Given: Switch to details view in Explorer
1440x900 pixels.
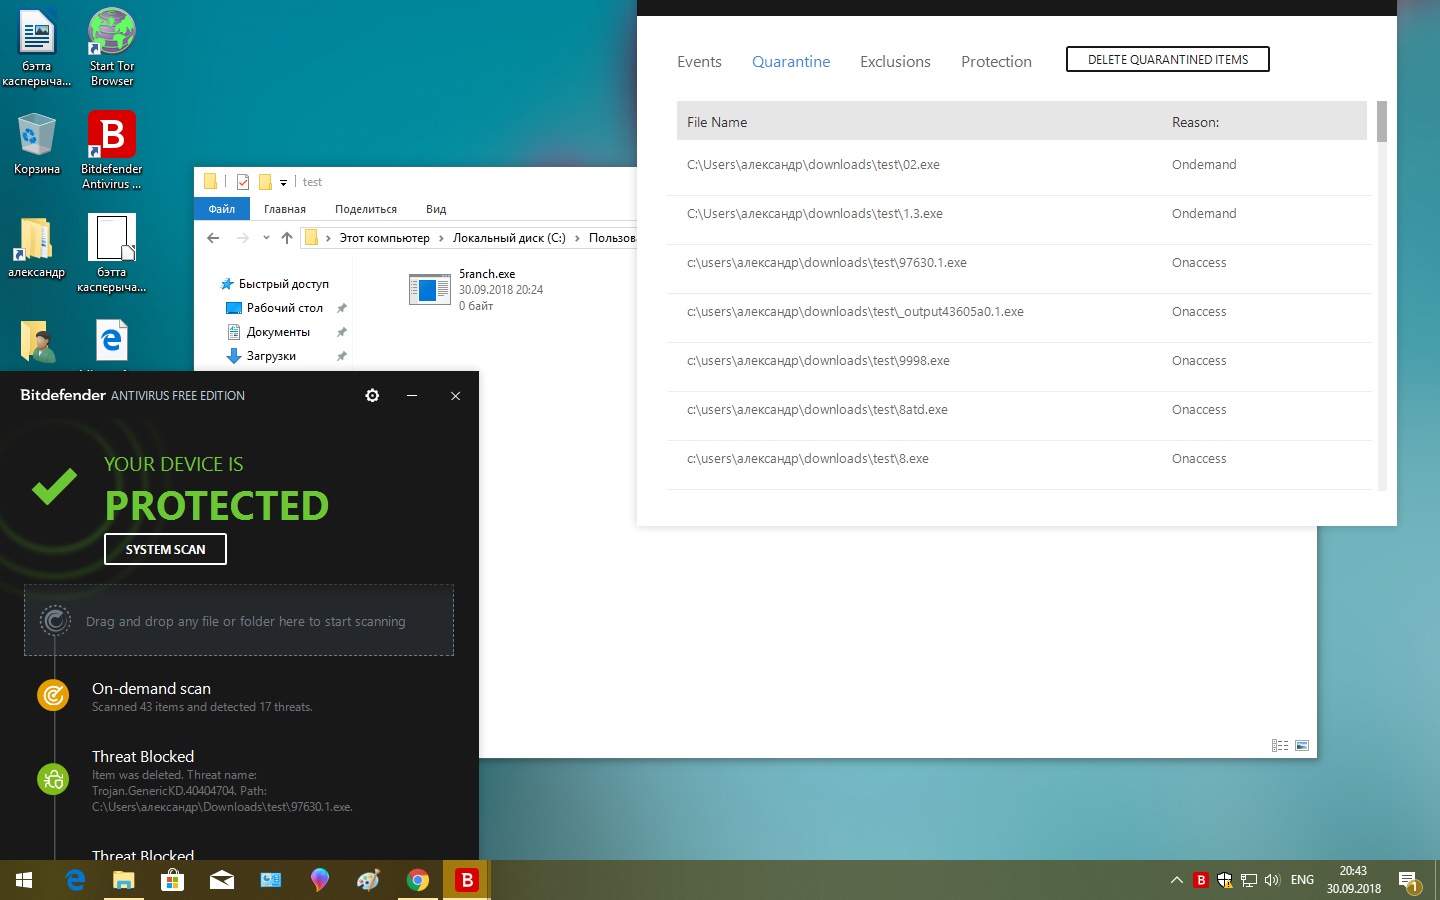Looking at the screenshot, I should click(x=1280, y=745).
